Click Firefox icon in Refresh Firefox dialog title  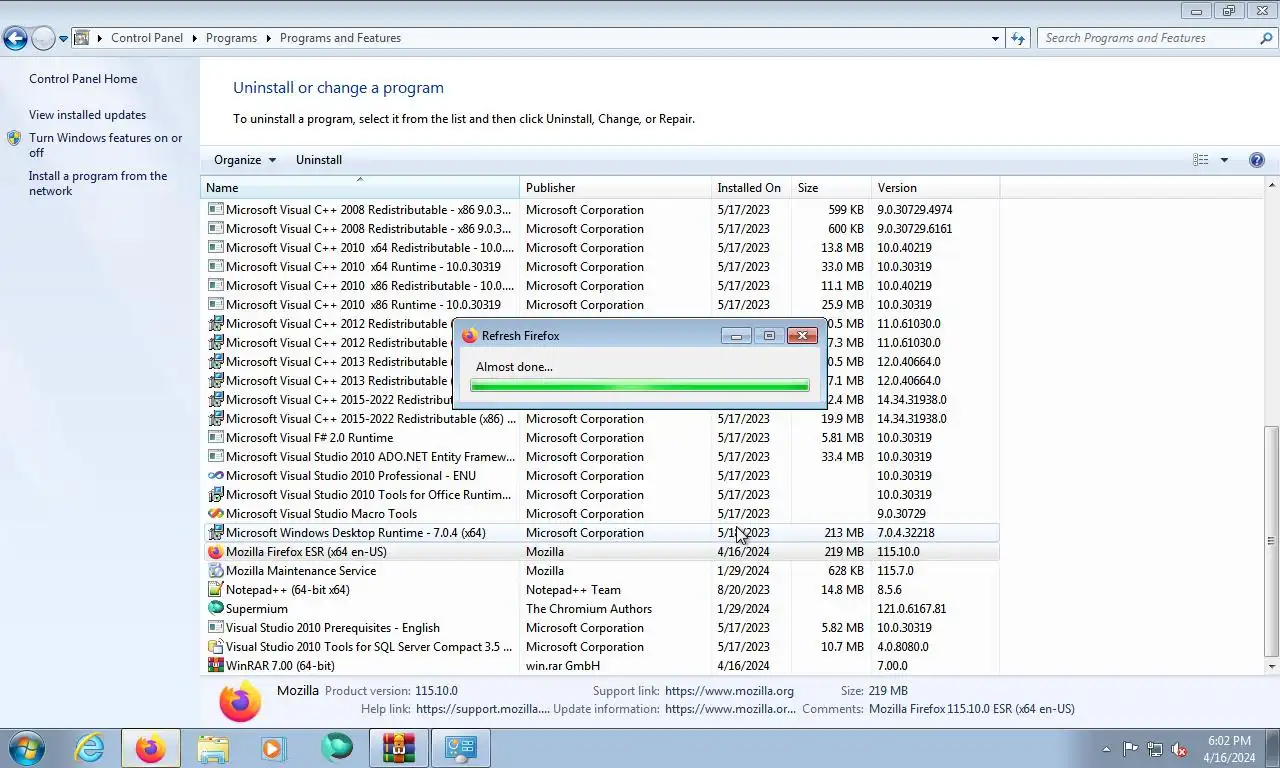pyautogui.click(x=470, y=336)
